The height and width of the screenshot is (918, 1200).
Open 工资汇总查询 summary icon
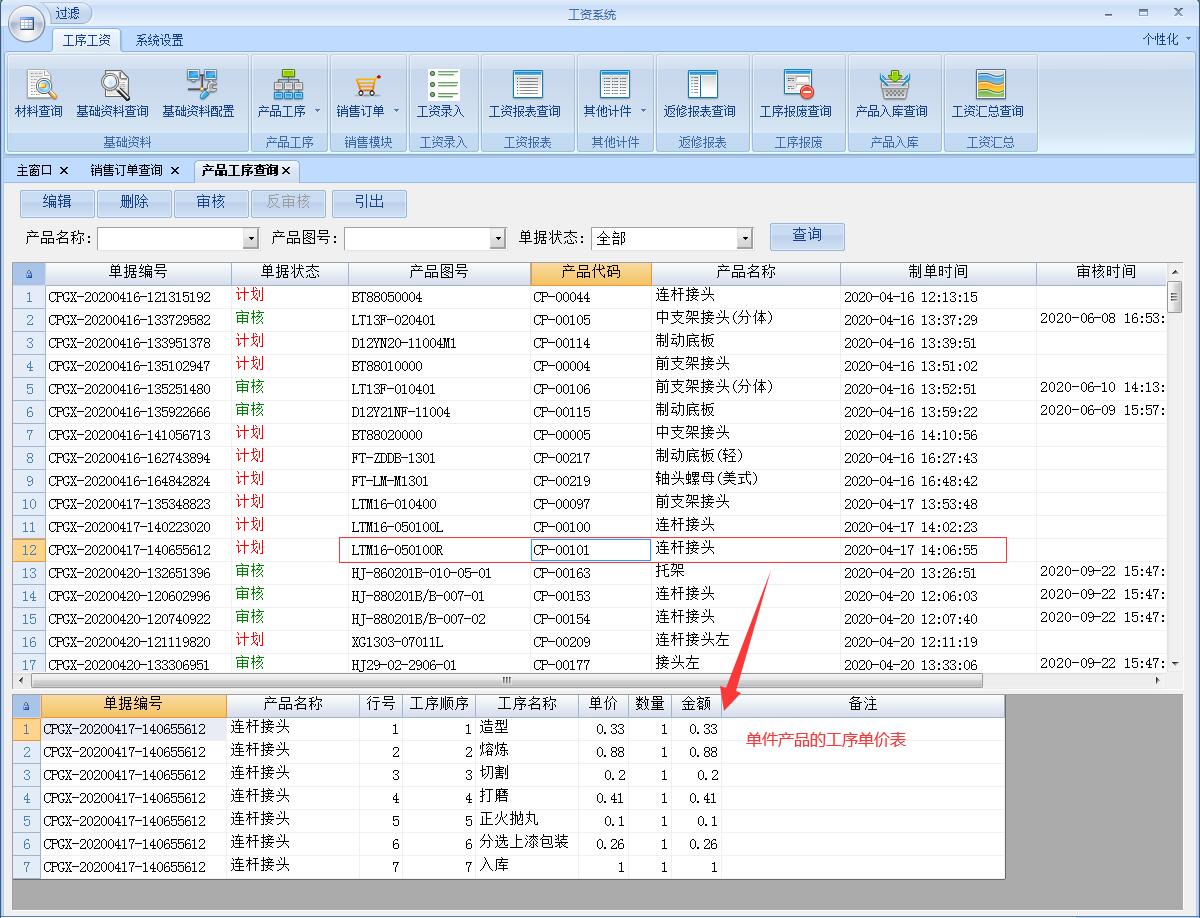click(987, 86)
